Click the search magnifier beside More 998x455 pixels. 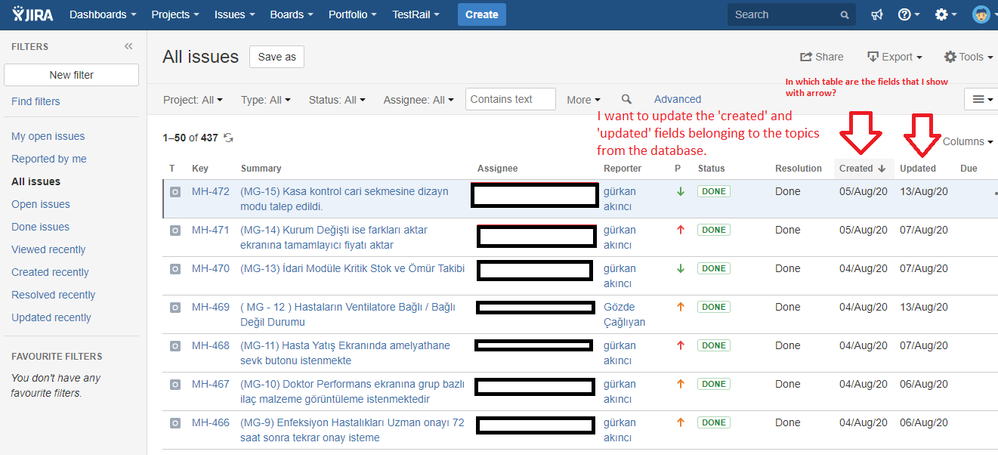[626, 99]
